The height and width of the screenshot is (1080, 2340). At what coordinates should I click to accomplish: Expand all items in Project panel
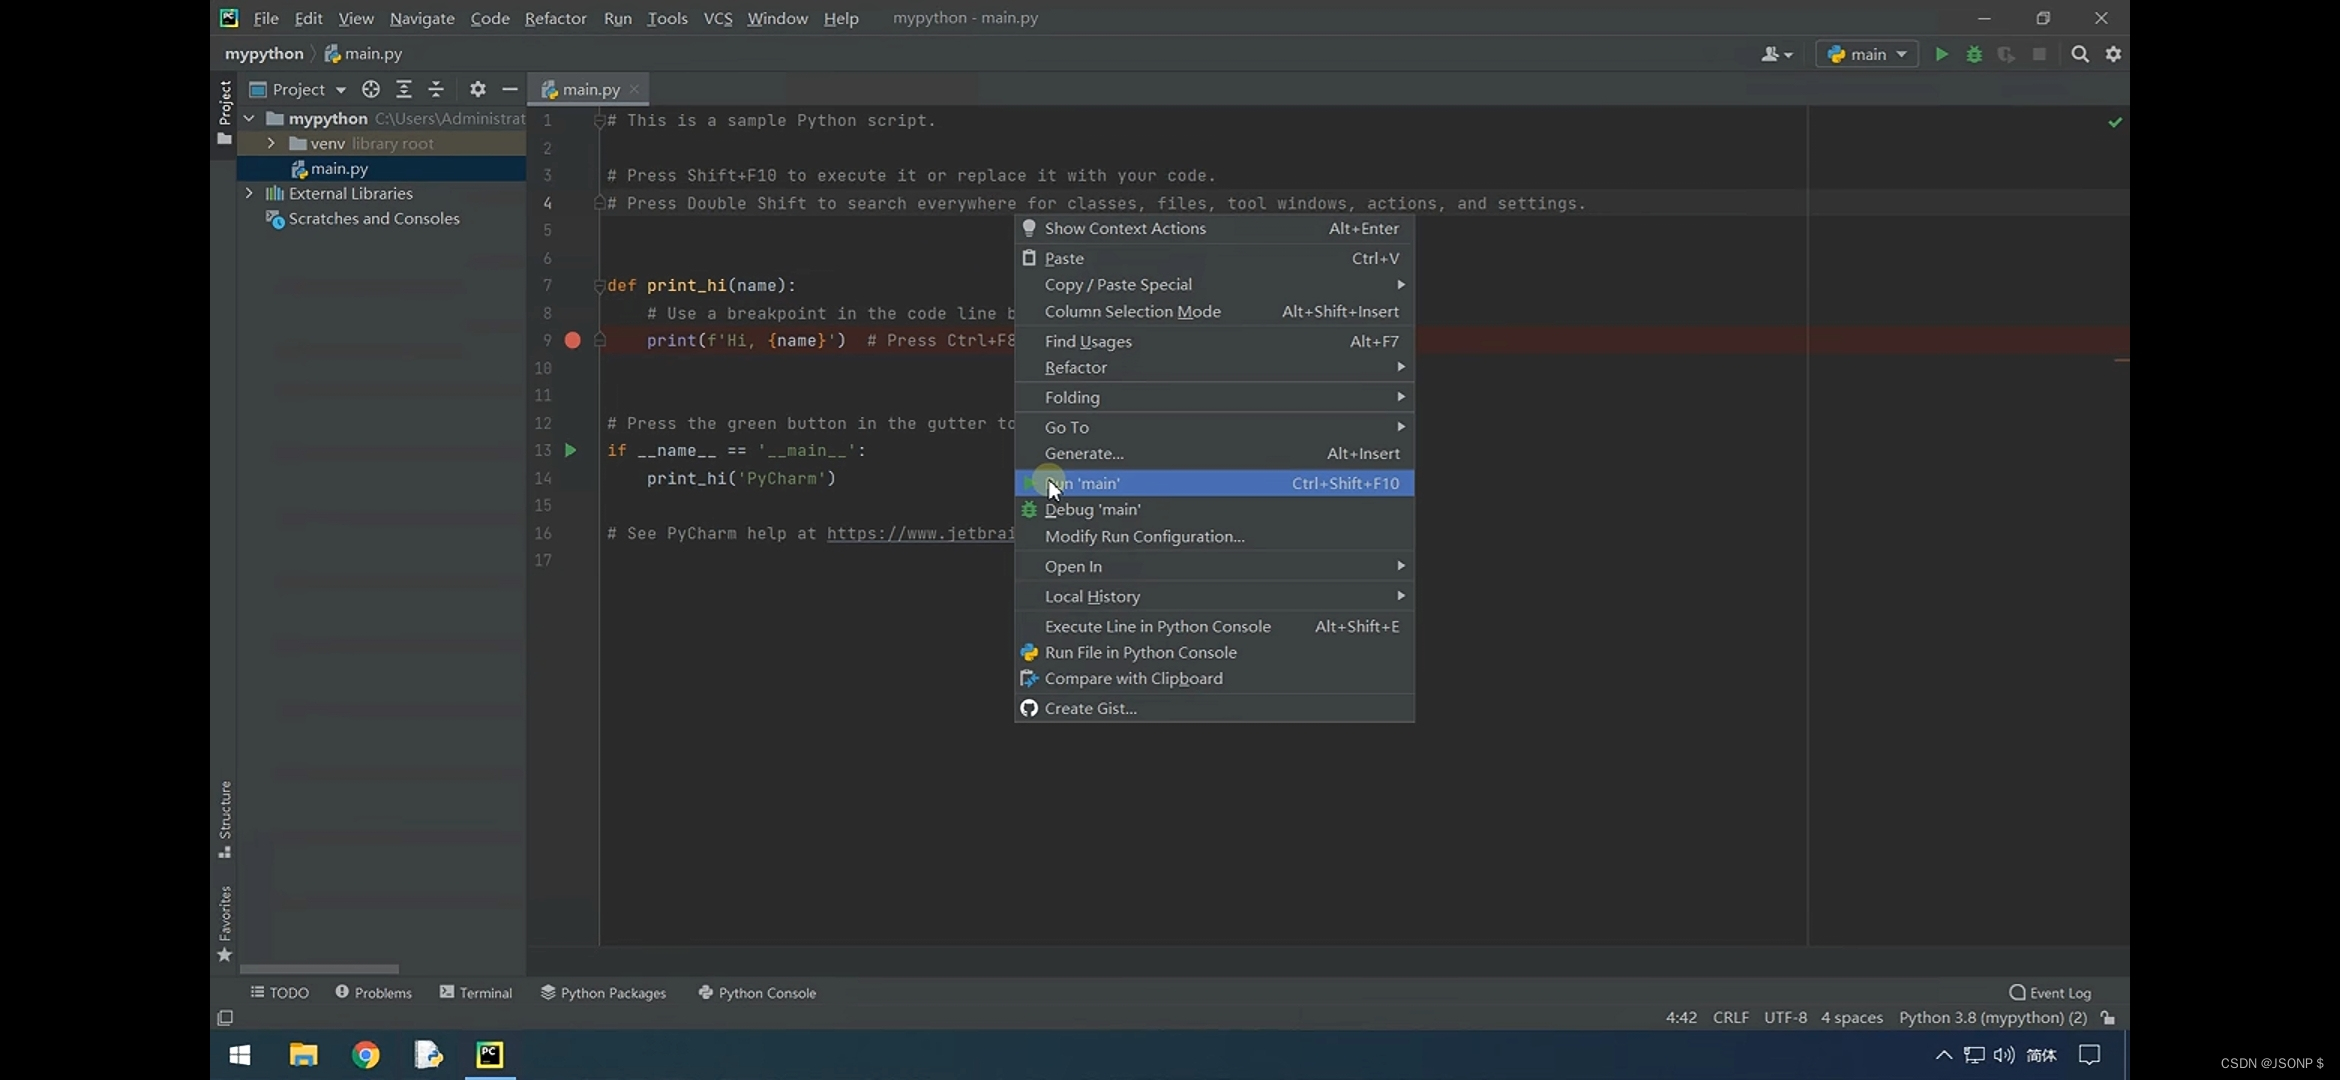pos(404,89)
